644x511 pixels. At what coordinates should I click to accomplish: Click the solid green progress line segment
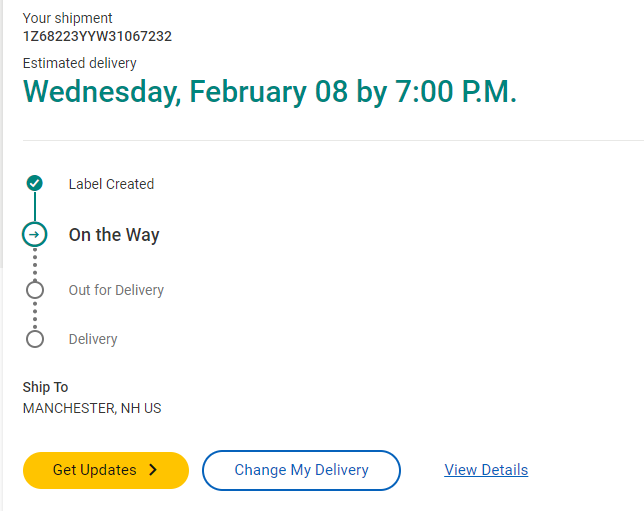pos(35,208)
